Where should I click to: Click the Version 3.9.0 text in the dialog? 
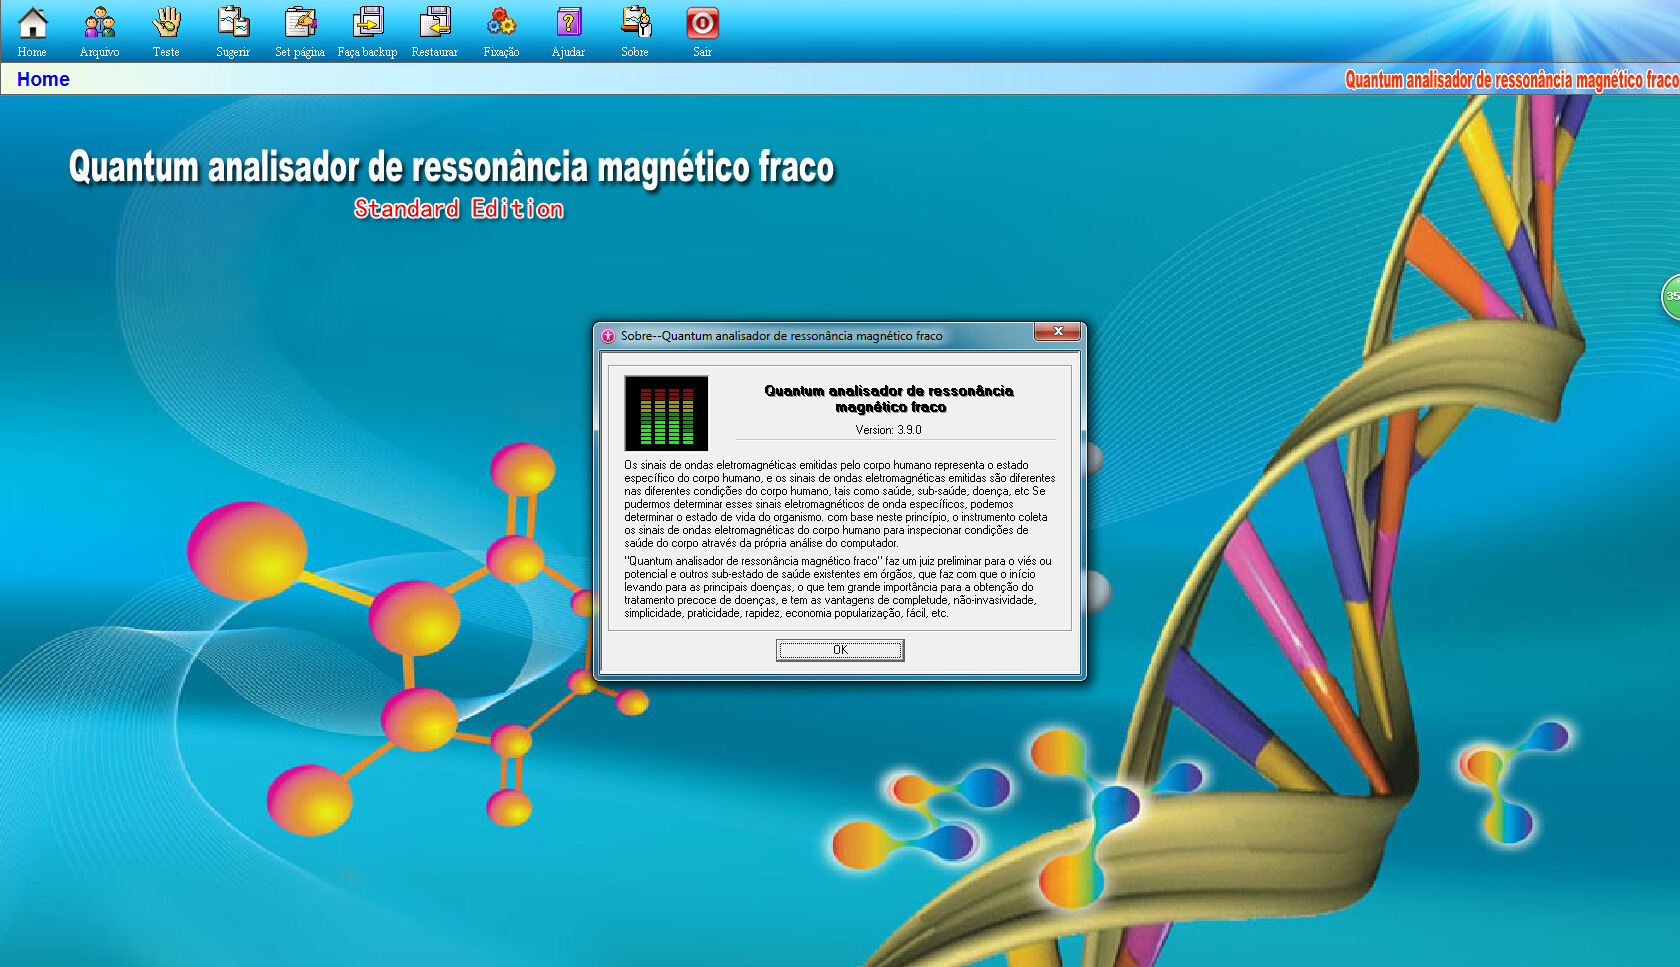click(888, 430)
